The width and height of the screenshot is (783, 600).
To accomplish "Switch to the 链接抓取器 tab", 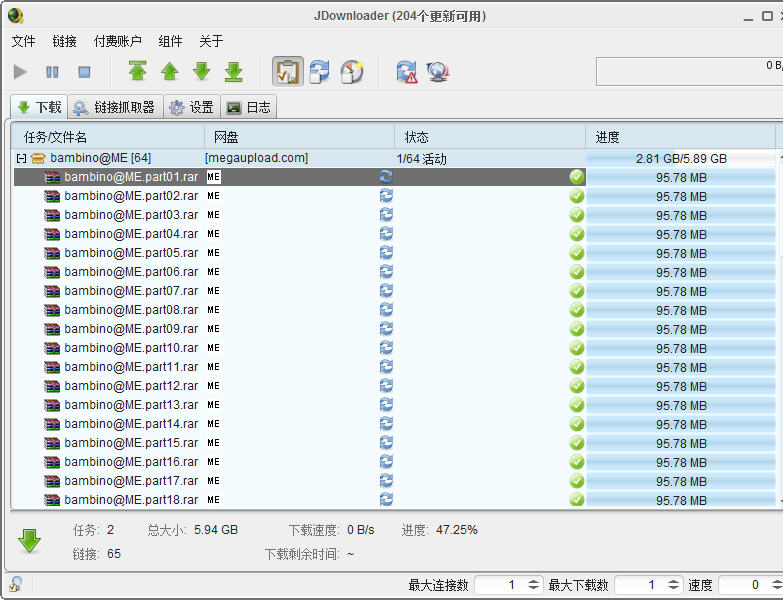I will 115,107.
